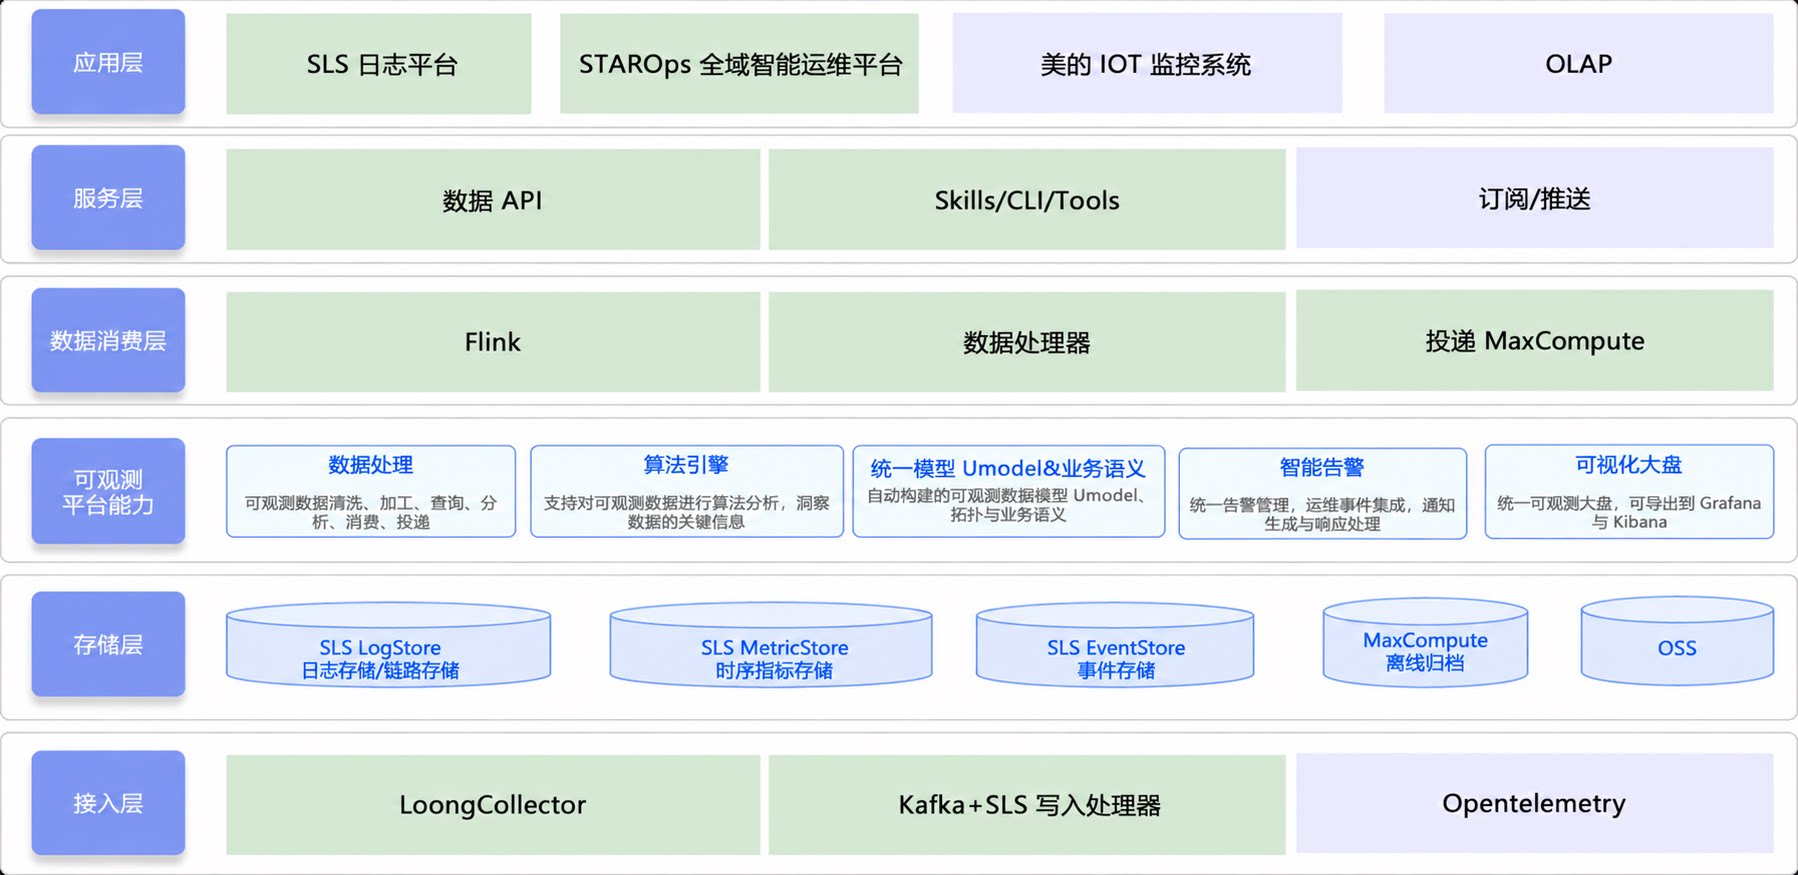Viewport: 1798px width, 875px height.
Task: Select the Opentelemetry block
Action: pyautogui.click(x=1534, y=803)
